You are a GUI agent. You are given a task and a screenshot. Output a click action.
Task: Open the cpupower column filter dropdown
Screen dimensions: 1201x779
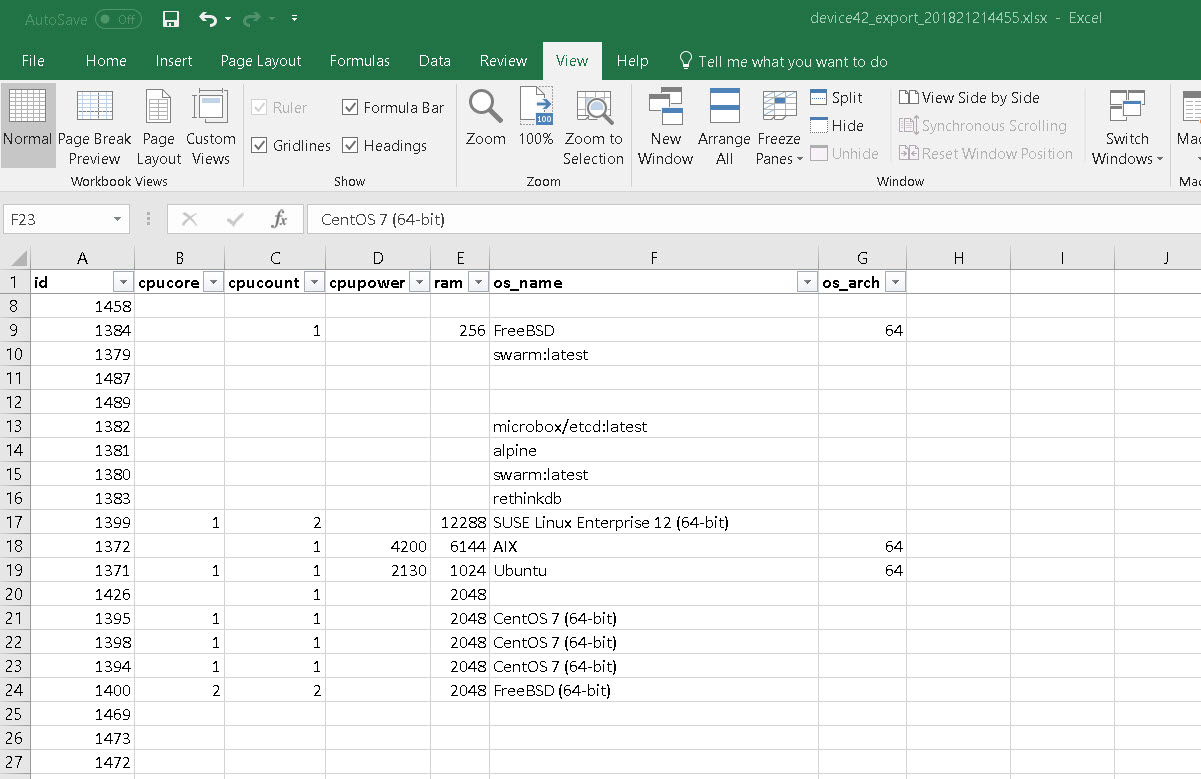click(x=419, y=283)
